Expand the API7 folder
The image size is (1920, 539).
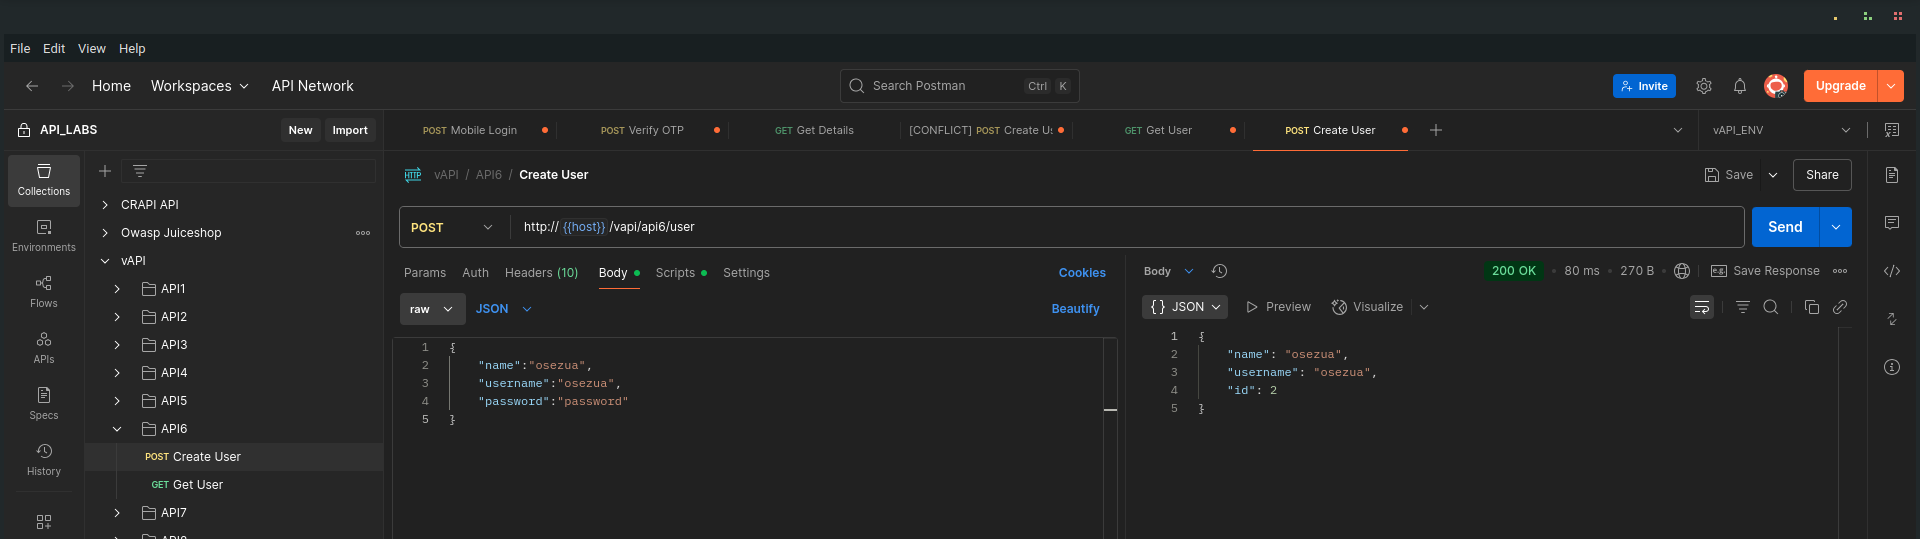[x=117, y=513]
